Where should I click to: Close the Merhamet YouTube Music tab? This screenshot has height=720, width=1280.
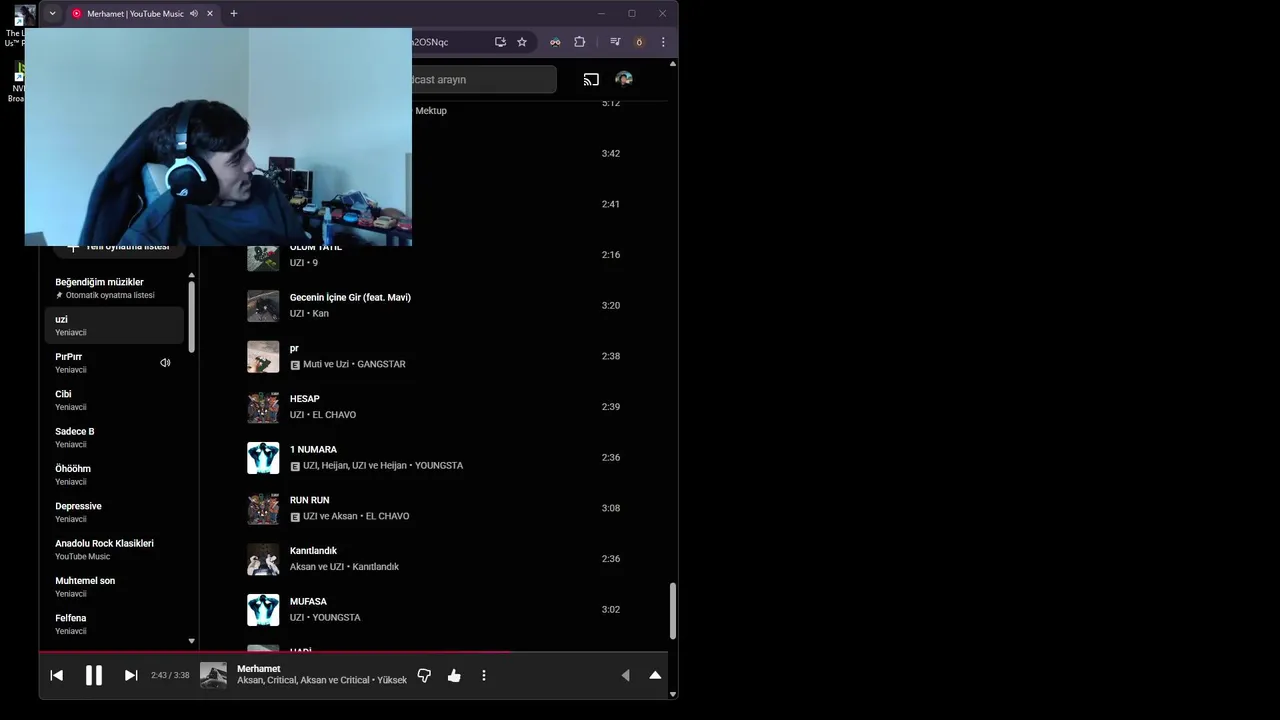(210, 14)
